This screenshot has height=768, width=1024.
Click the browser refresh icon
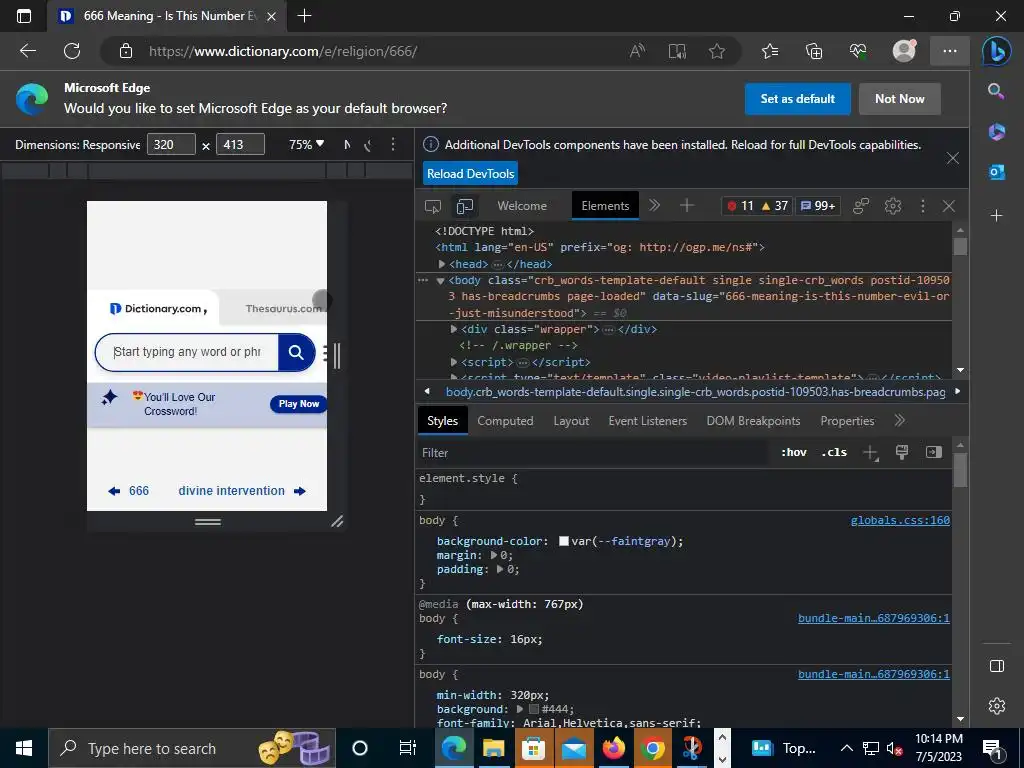72,51
